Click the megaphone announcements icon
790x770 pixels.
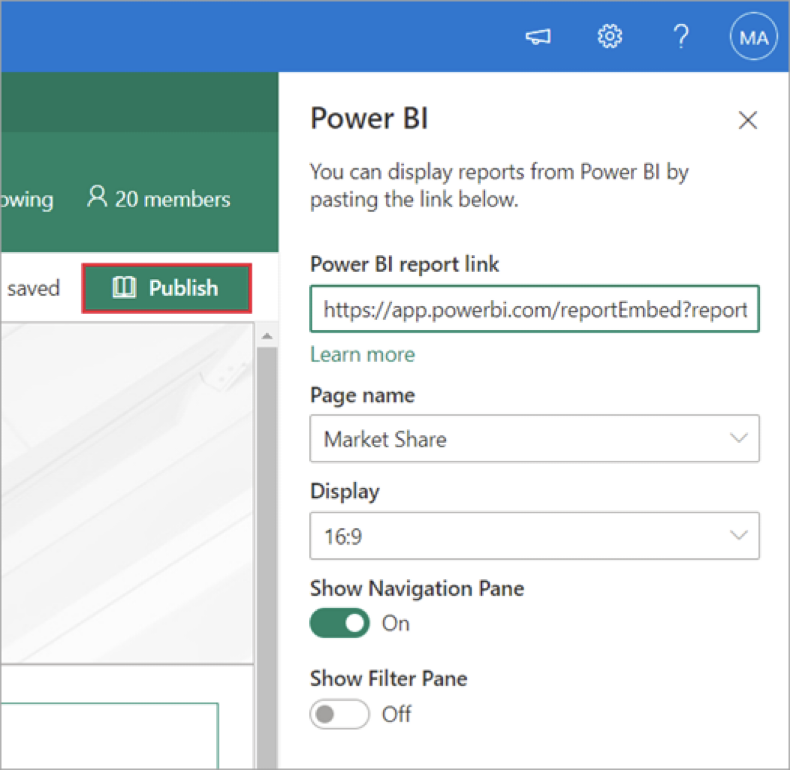538,37
